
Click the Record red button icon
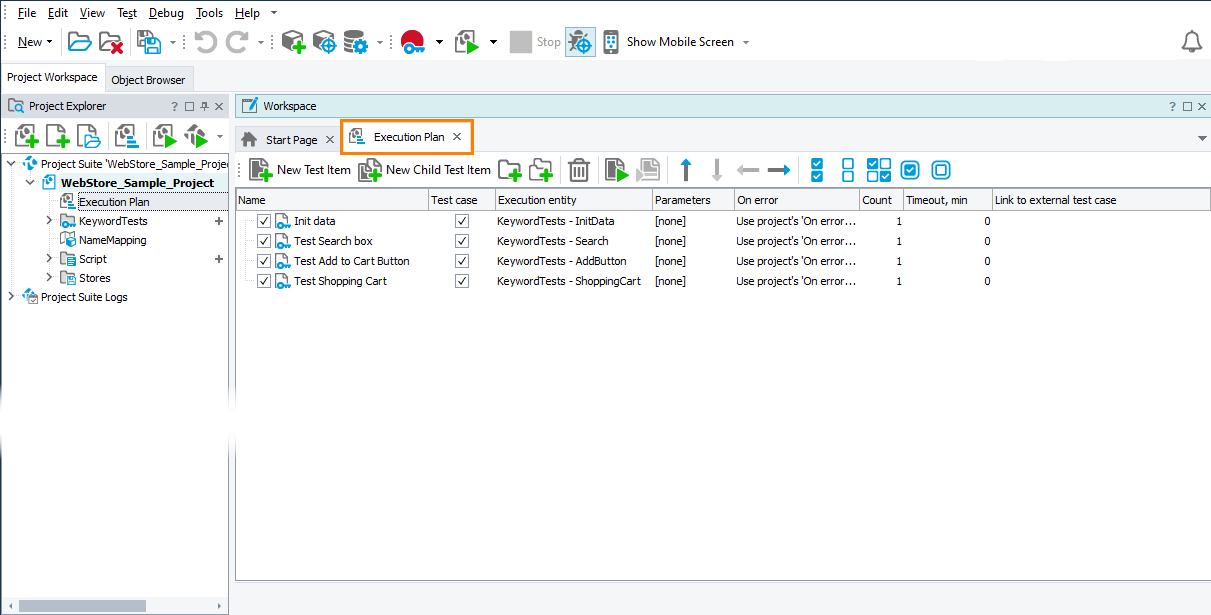(x=412, y=42)
